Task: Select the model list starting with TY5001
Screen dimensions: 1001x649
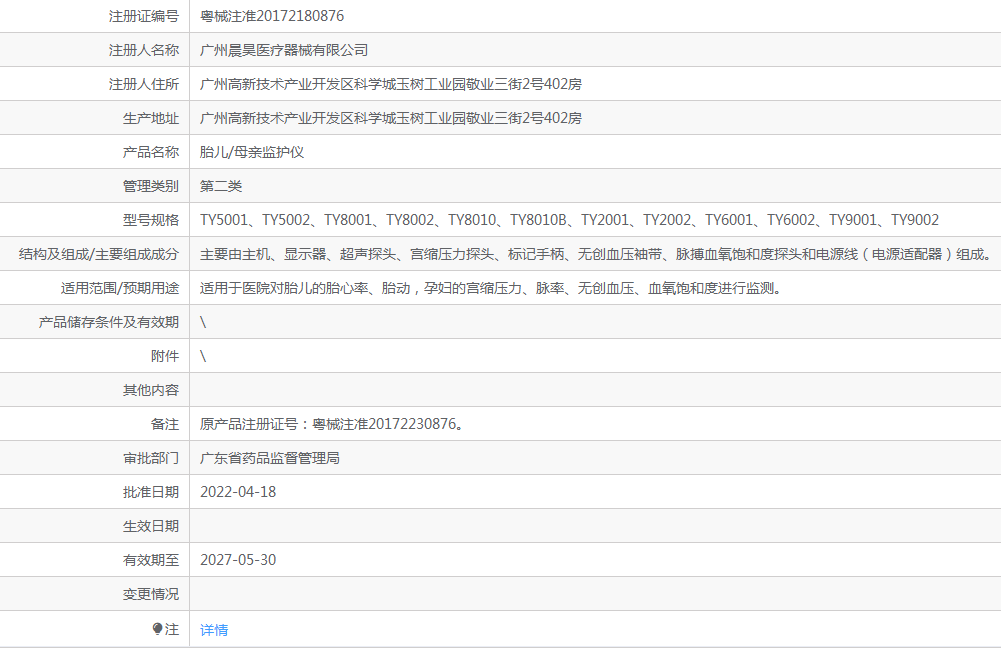Action: (569, 220)
